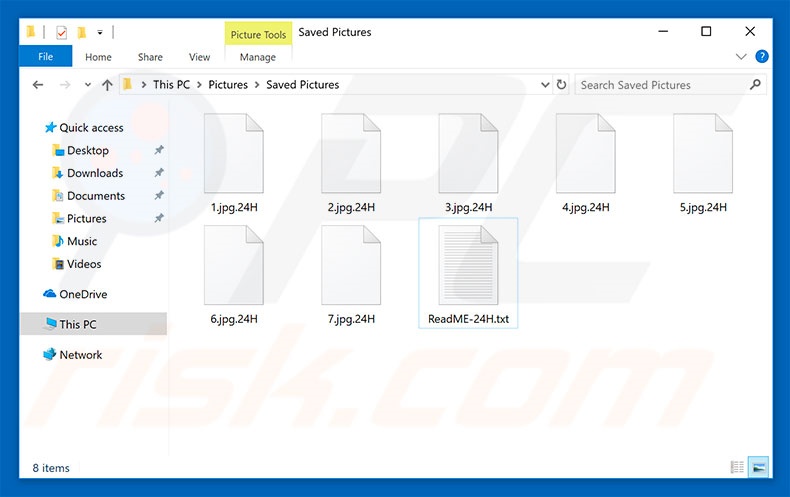Select the 6.jpg.24H file icon
790x497 pixels.
point(234,265)
